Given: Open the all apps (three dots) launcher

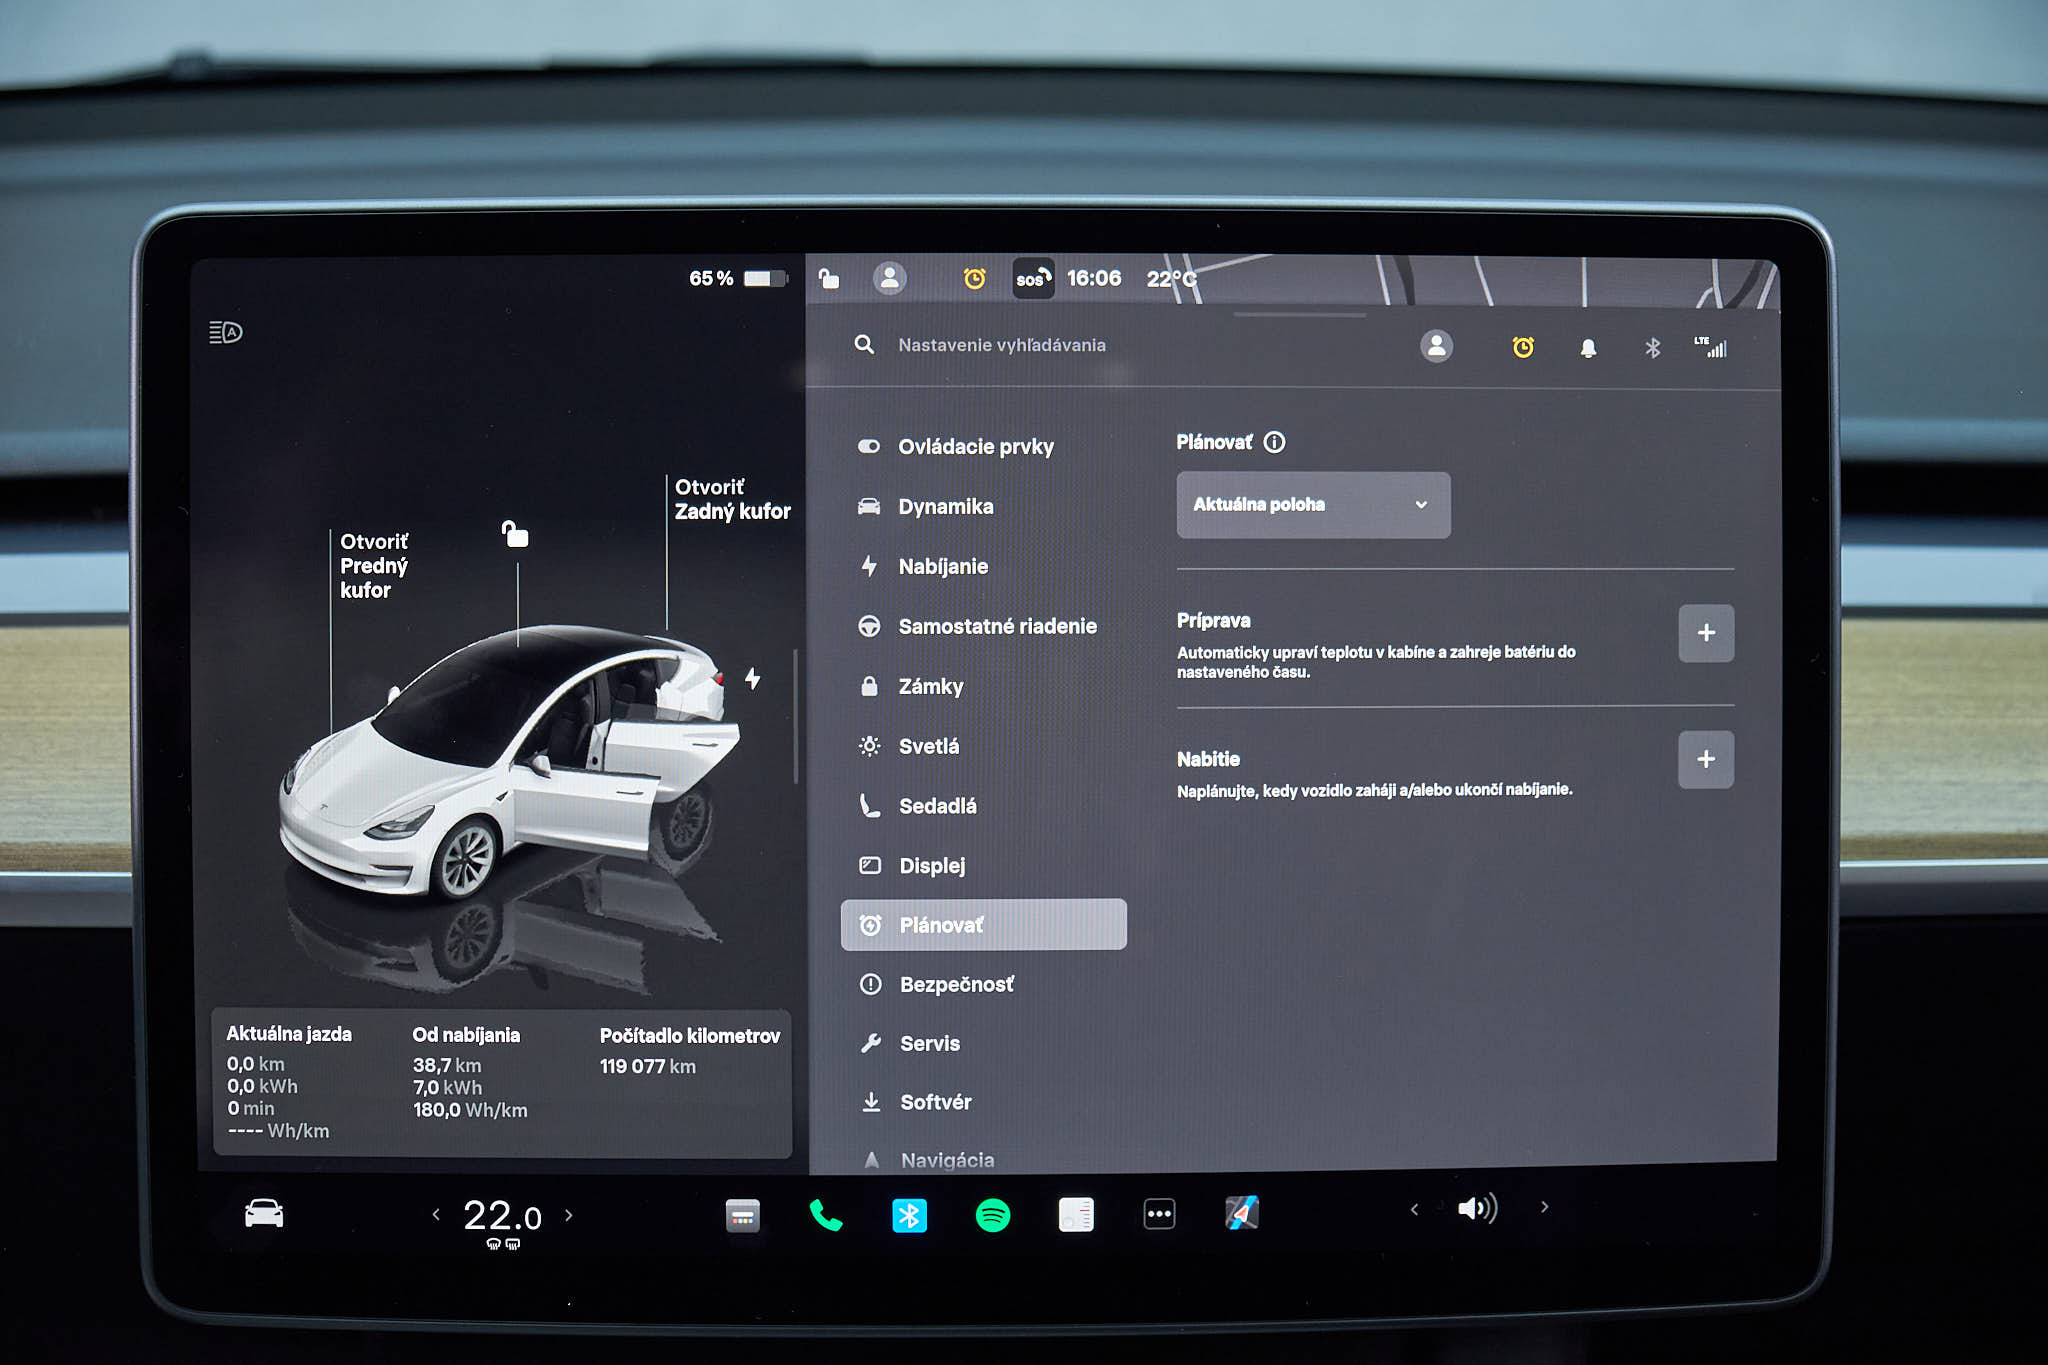Looking at the screenshot, I should 1159,1214.
